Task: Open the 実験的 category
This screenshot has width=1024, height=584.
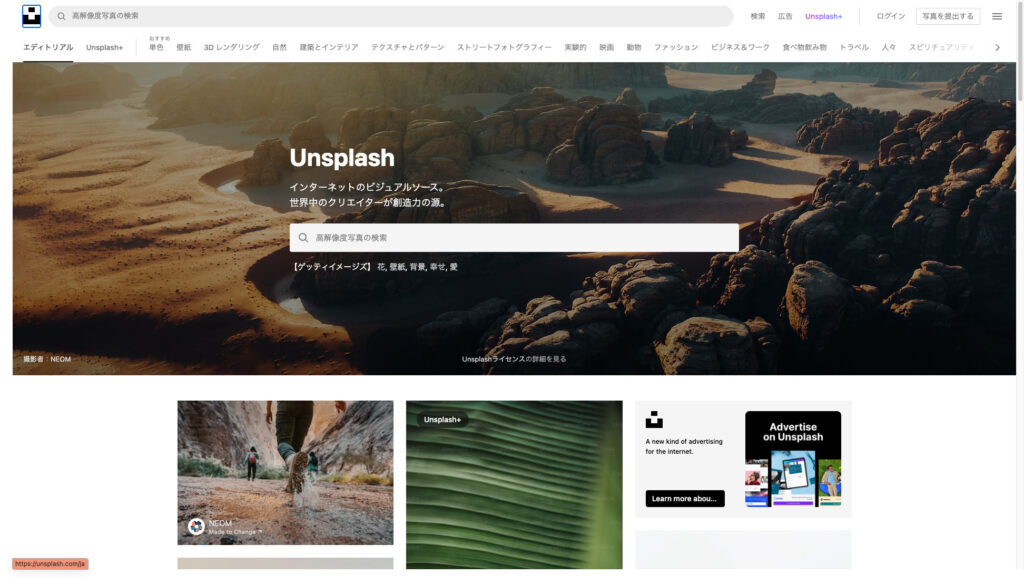Action: (x=575, y=47)
